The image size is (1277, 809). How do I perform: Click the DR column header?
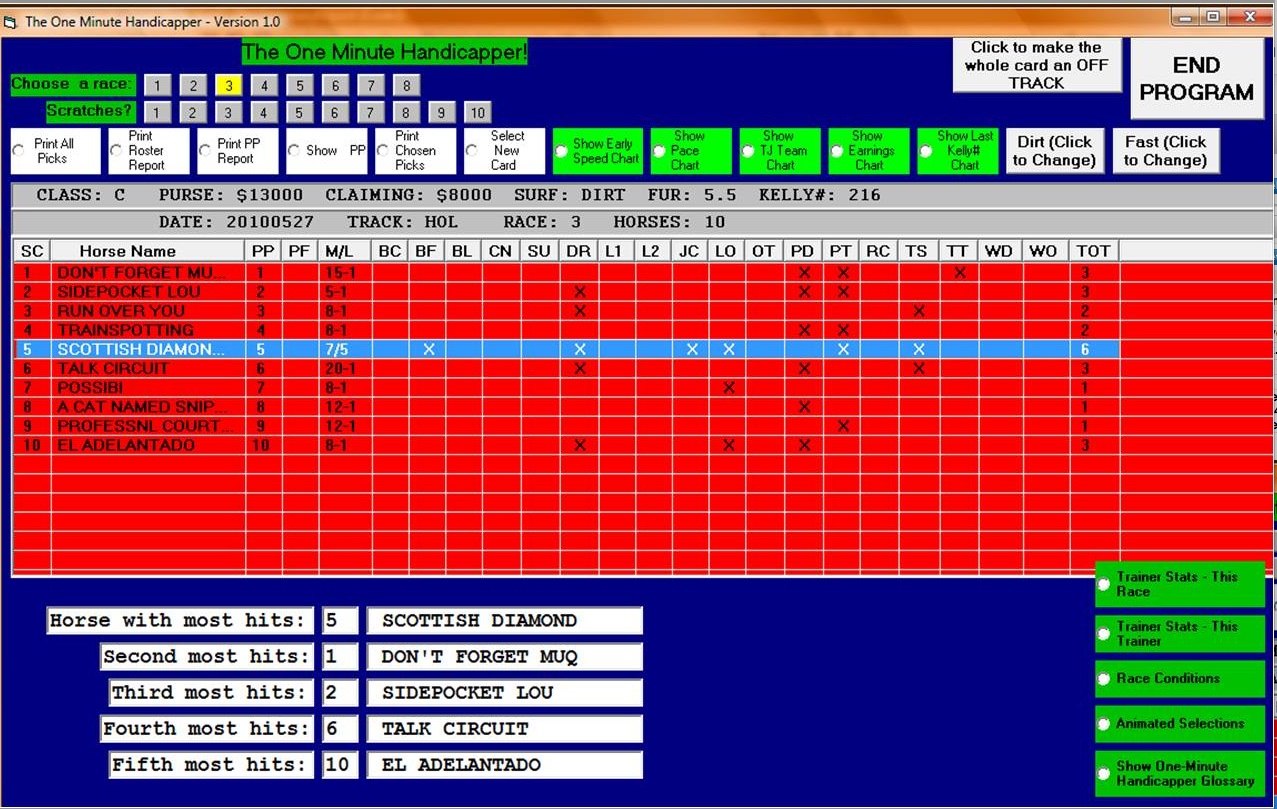pos(578,251)
